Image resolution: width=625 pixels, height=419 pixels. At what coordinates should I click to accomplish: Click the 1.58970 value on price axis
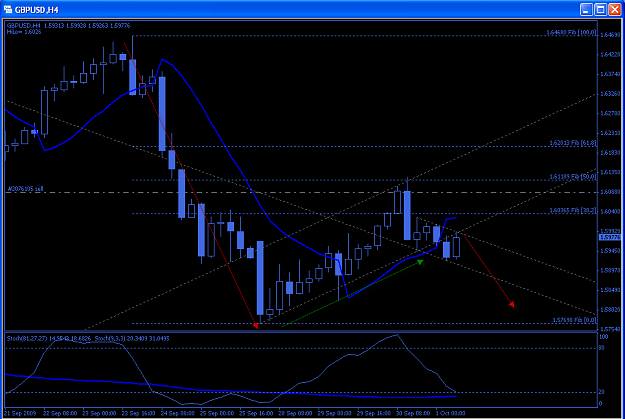tap(610, 270)
